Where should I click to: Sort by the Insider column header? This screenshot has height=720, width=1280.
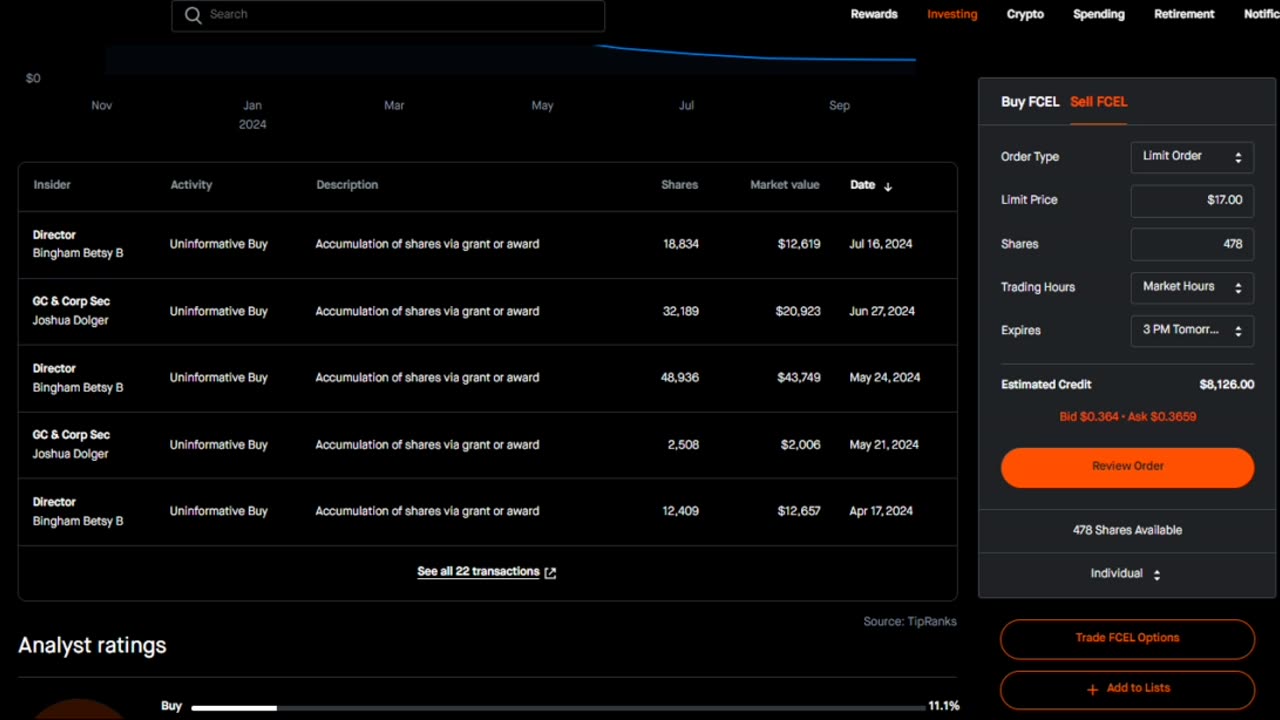(x=52, y=185)
